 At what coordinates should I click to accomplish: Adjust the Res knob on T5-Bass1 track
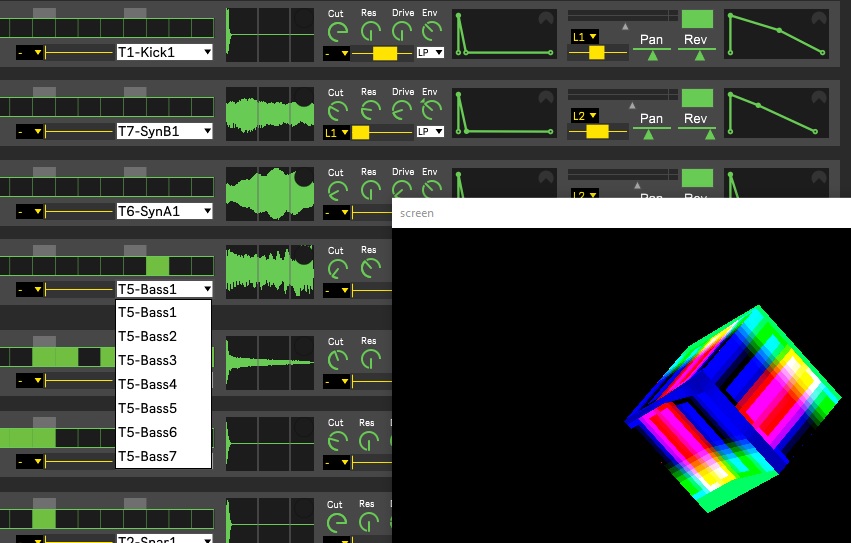point(370,268)
